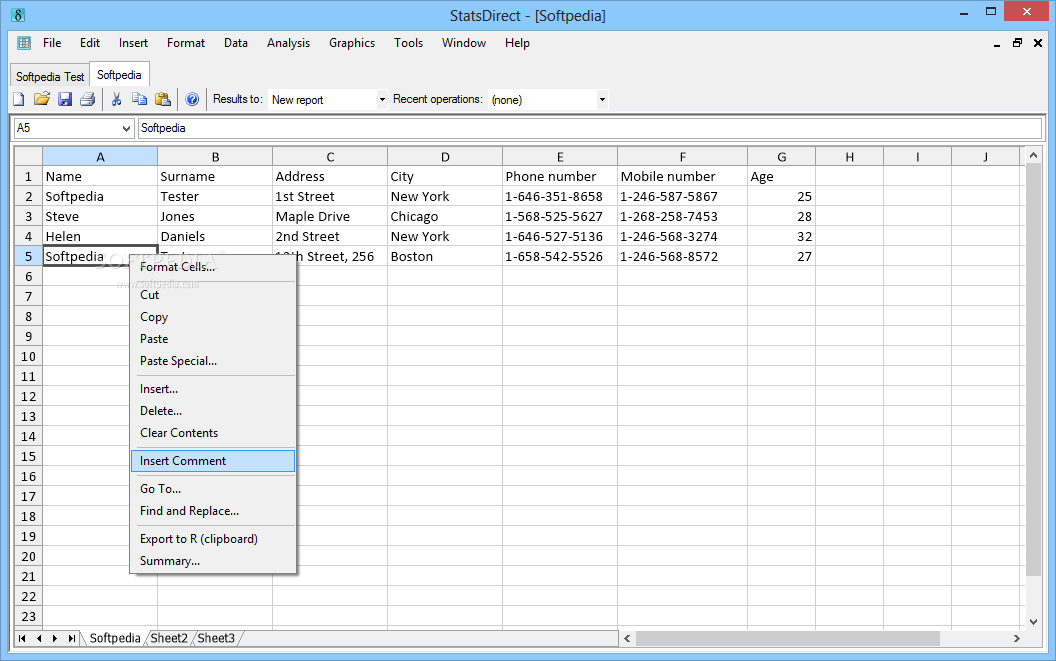Screen dimensions: 1056x661
Task: Choose Insert Comment from context menu
Action: pos(212,461)
